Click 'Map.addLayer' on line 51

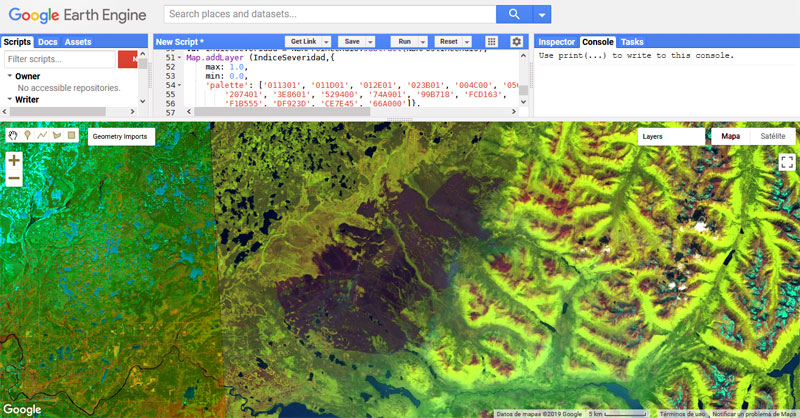[x=215, y=58]
